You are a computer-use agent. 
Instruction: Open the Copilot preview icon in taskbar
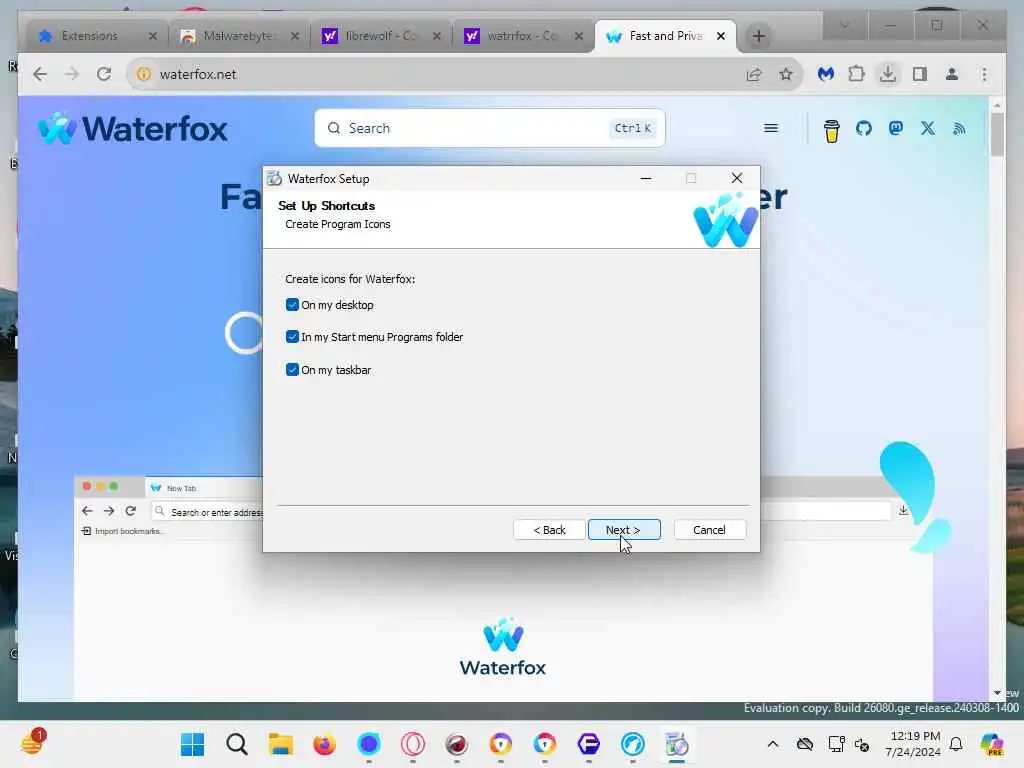992,744
